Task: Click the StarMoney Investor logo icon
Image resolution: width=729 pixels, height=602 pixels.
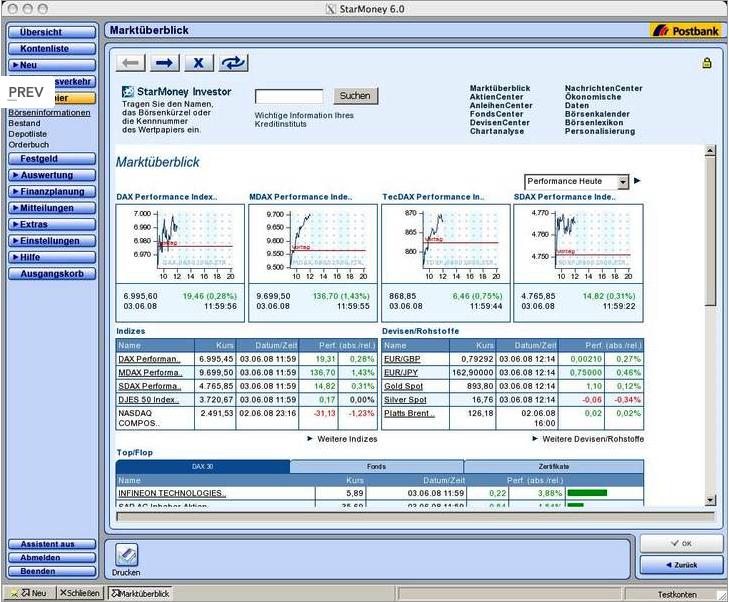Action: (x=128, y=92)
